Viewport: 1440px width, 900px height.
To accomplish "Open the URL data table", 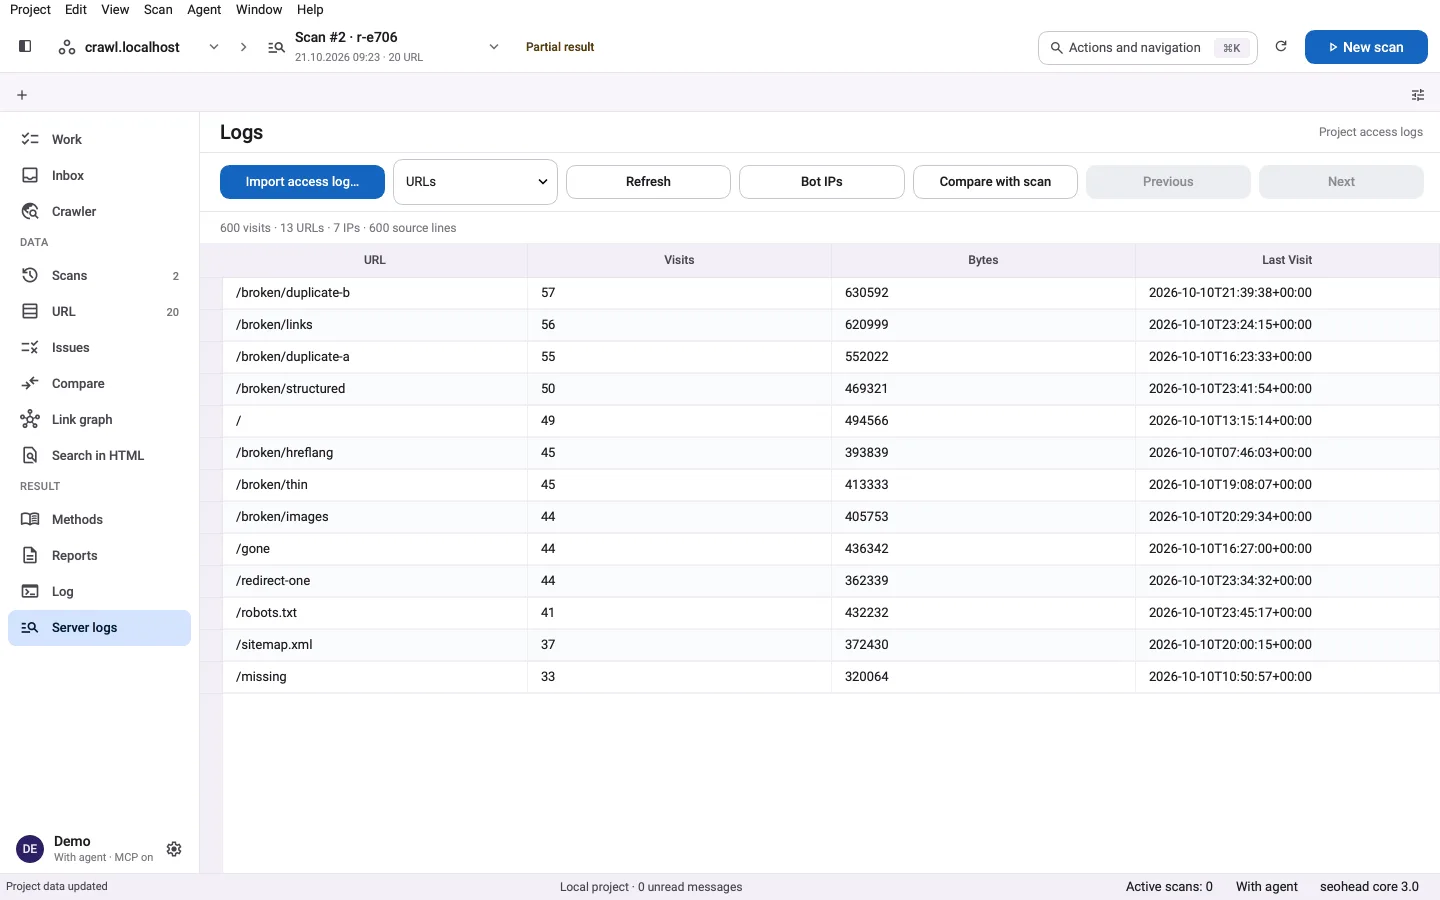I will click(x=99, y=311).
